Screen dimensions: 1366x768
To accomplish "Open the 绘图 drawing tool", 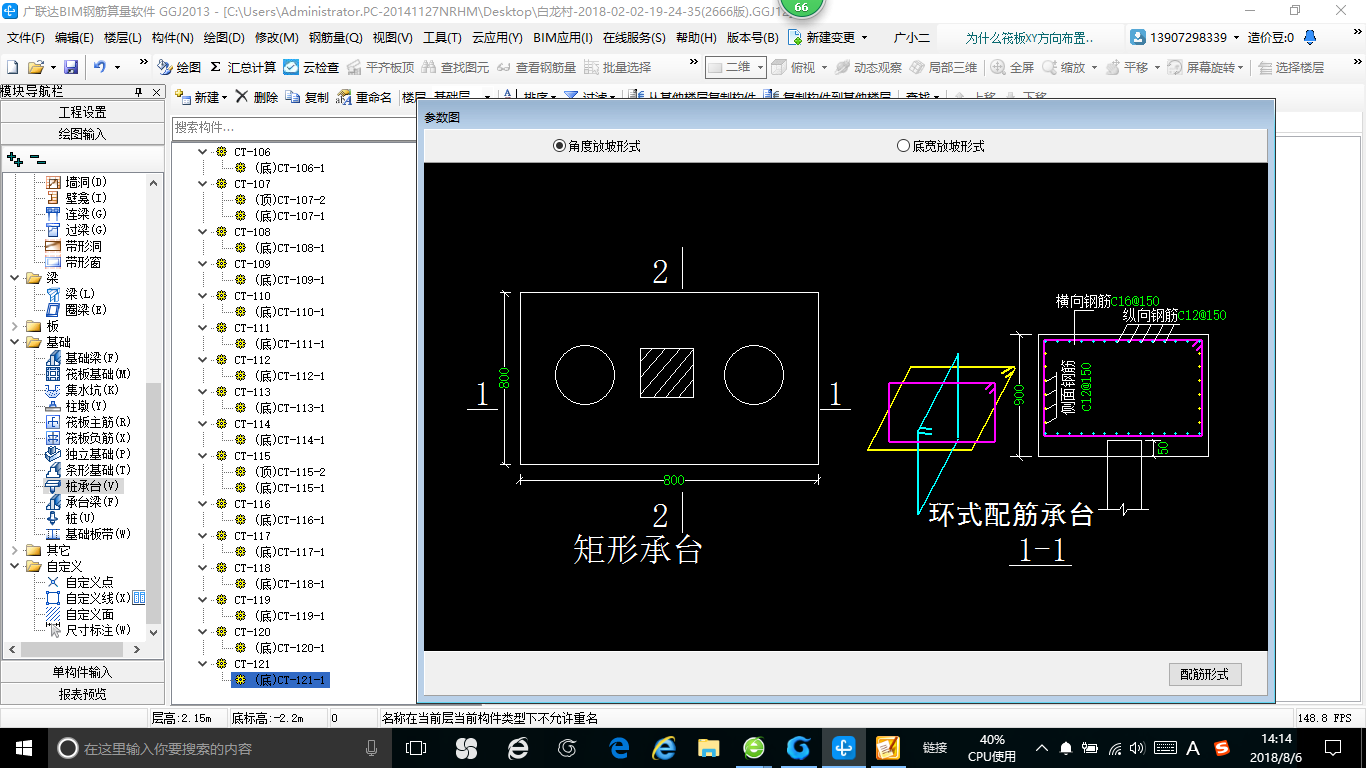I will (179, 67).
